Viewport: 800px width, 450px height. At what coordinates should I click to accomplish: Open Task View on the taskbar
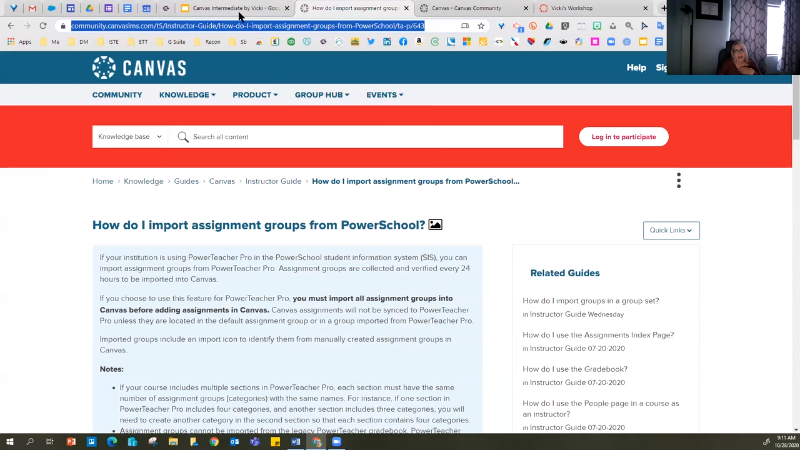49,442
